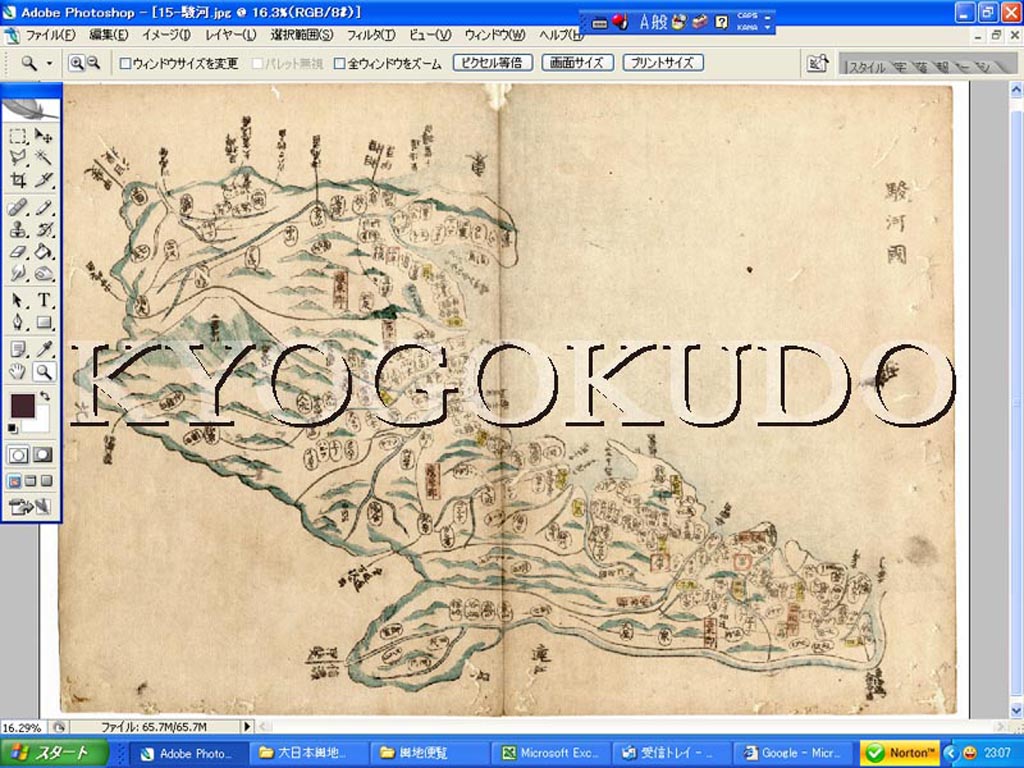This screenshot has width=1024, height=768.
Task: Swap foreground and background colors
Action: click(x=45, y=396)
